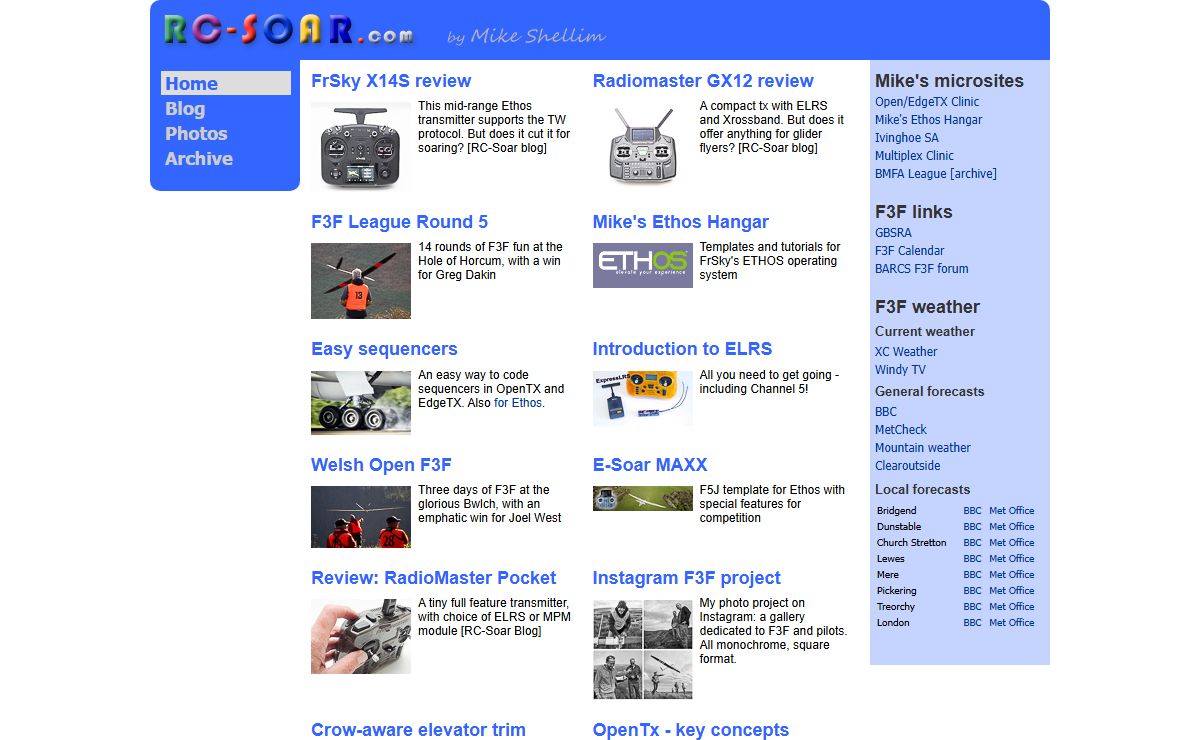The height and width of the screenshot is (740, 1200).
Task: Click the FrSky X14S transmitter thumbnail
Action: tap(361, 146)
